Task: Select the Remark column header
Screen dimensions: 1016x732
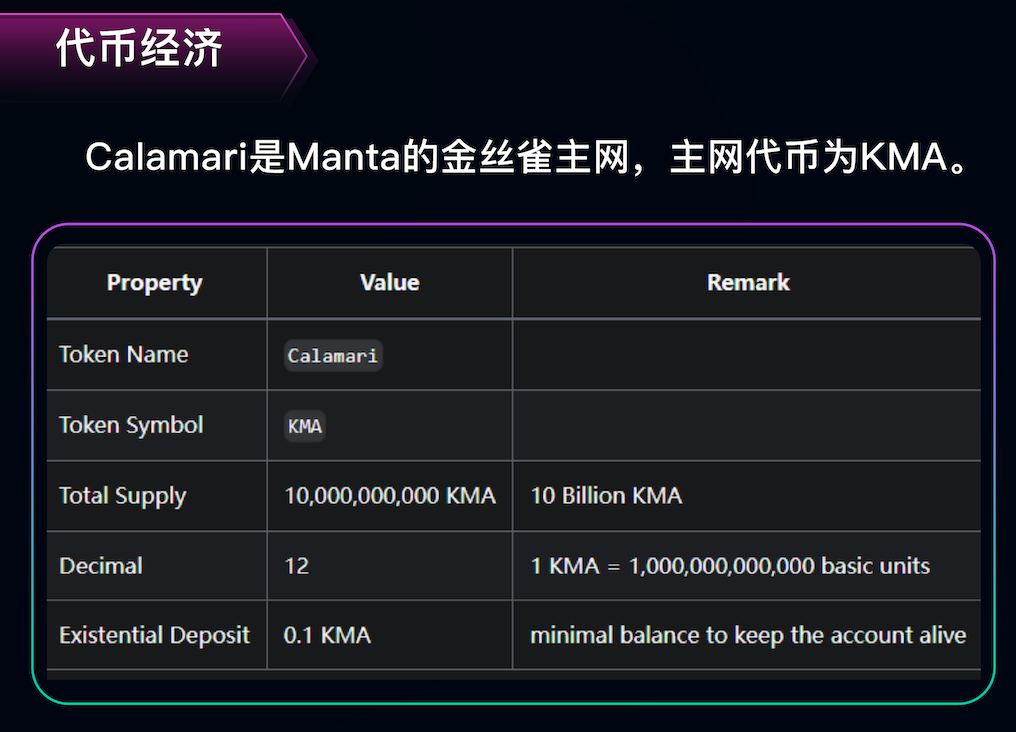Action: pyautogui.click(x=748, y=282)
